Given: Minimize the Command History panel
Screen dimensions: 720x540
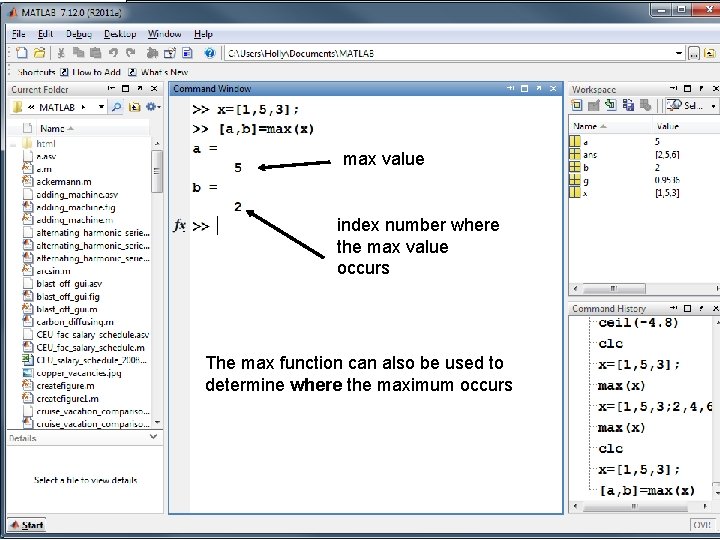Looking at the screenshot, I should click(674, 308).
